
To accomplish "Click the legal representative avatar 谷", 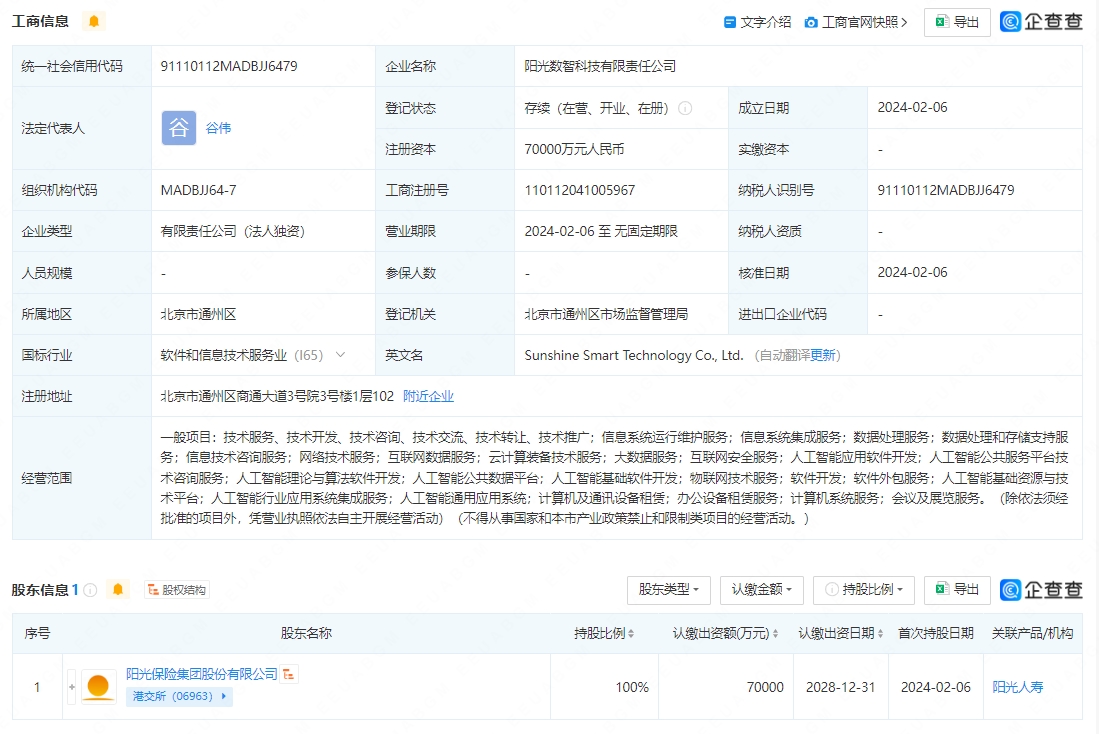I will tap(178, 128).
